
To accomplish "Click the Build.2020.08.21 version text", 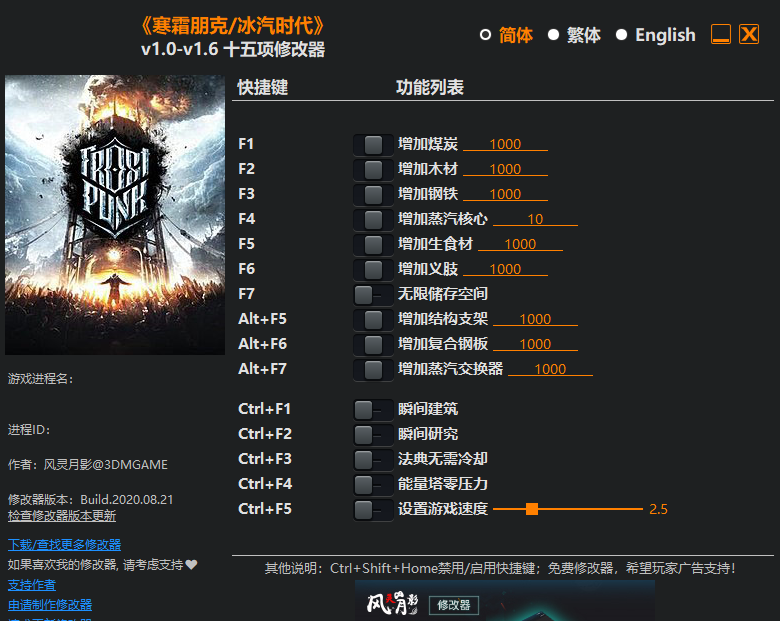I will pos(127,500).
